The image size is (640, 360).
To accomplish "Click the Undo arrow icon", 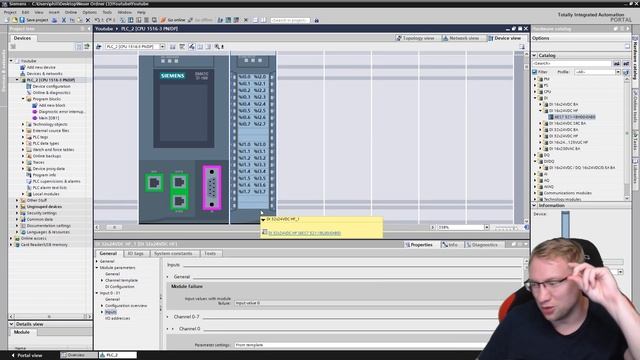I will point(97,20).
